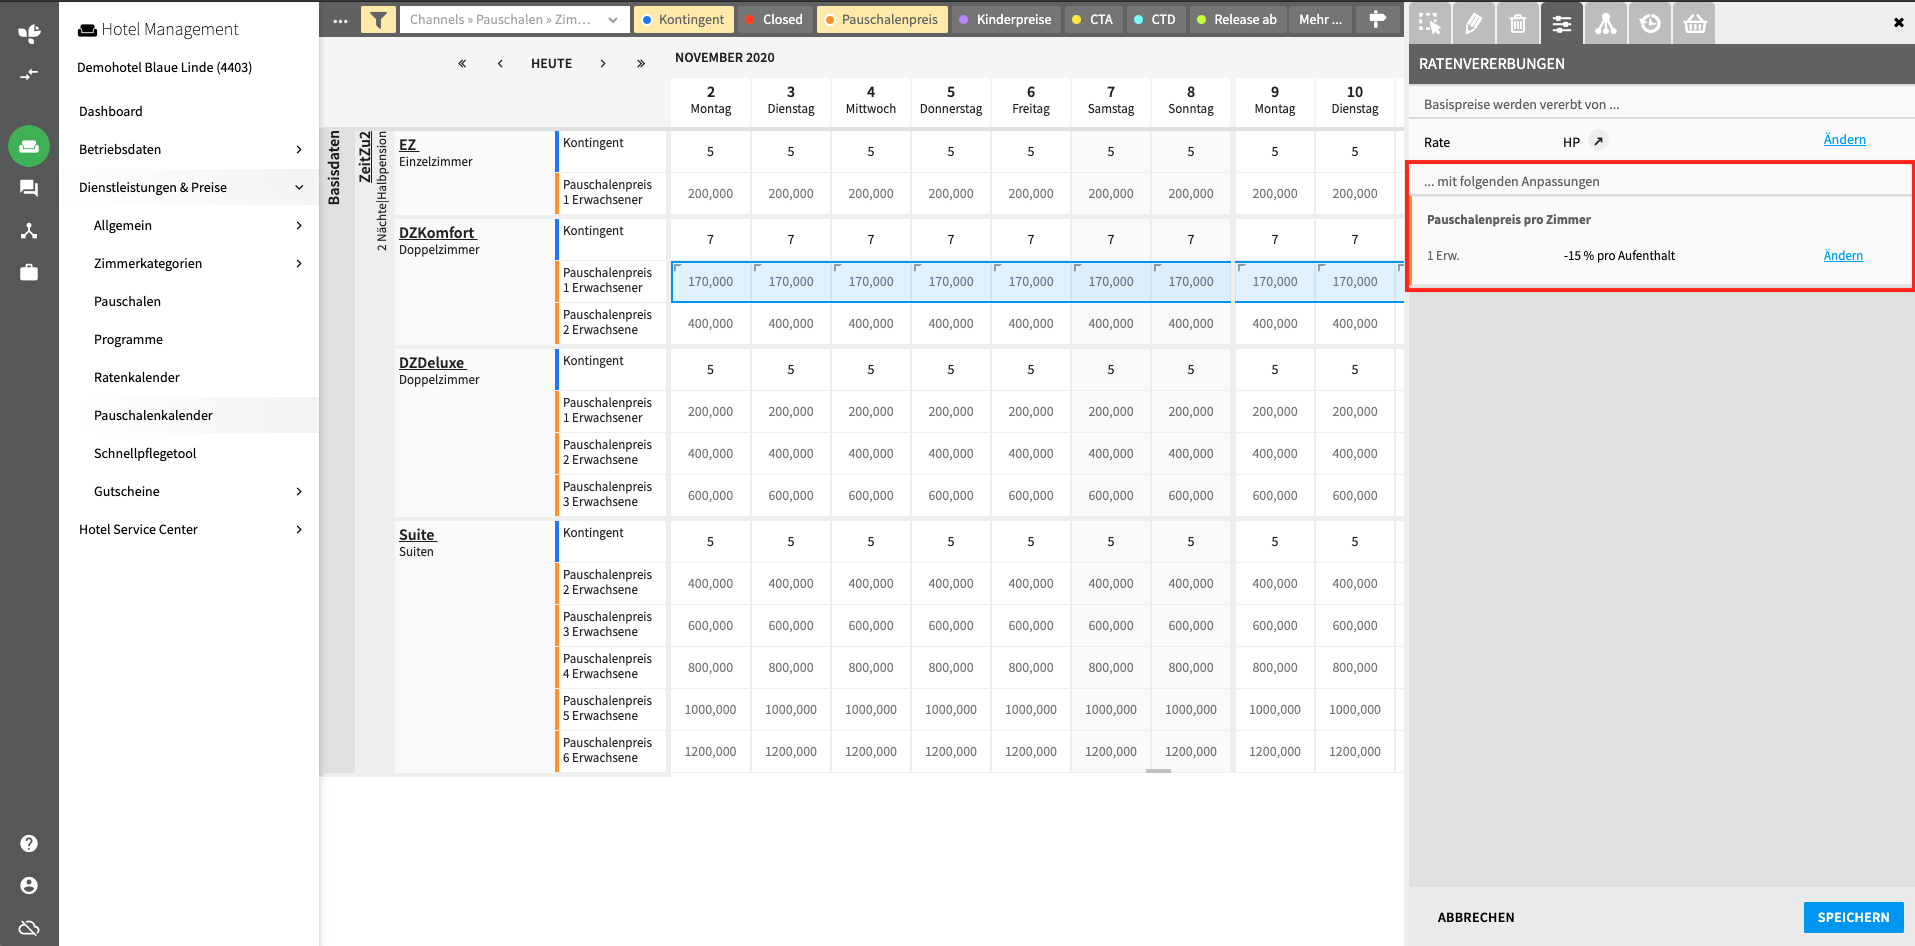Open the DZKomfort room link
1915x946 pixels.
point(437,232)
